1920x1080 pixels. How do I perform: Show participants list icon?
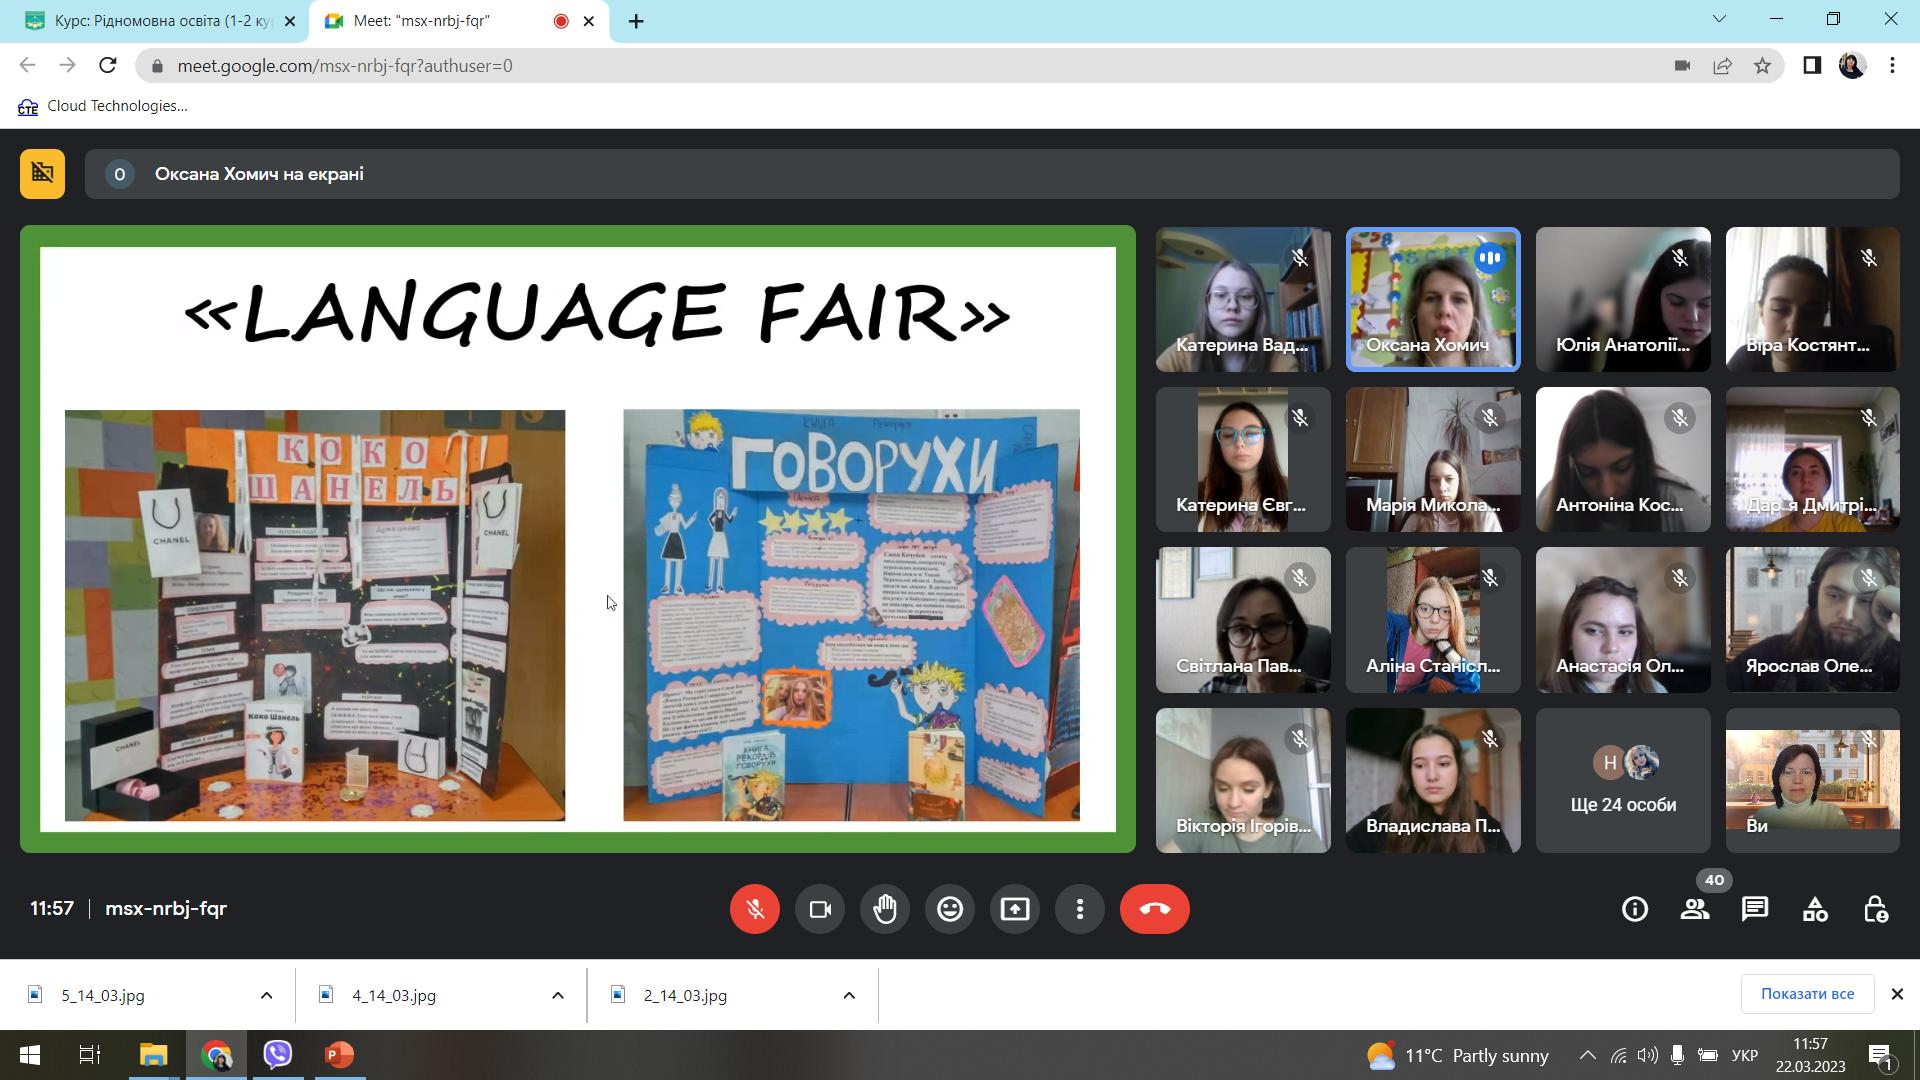point(1695,909)
